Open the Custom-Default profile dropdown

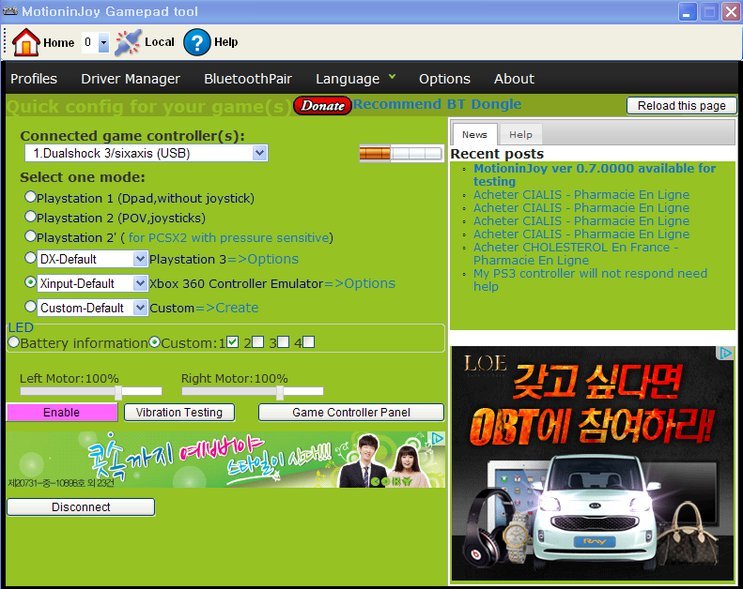click(x=140, y=308)
